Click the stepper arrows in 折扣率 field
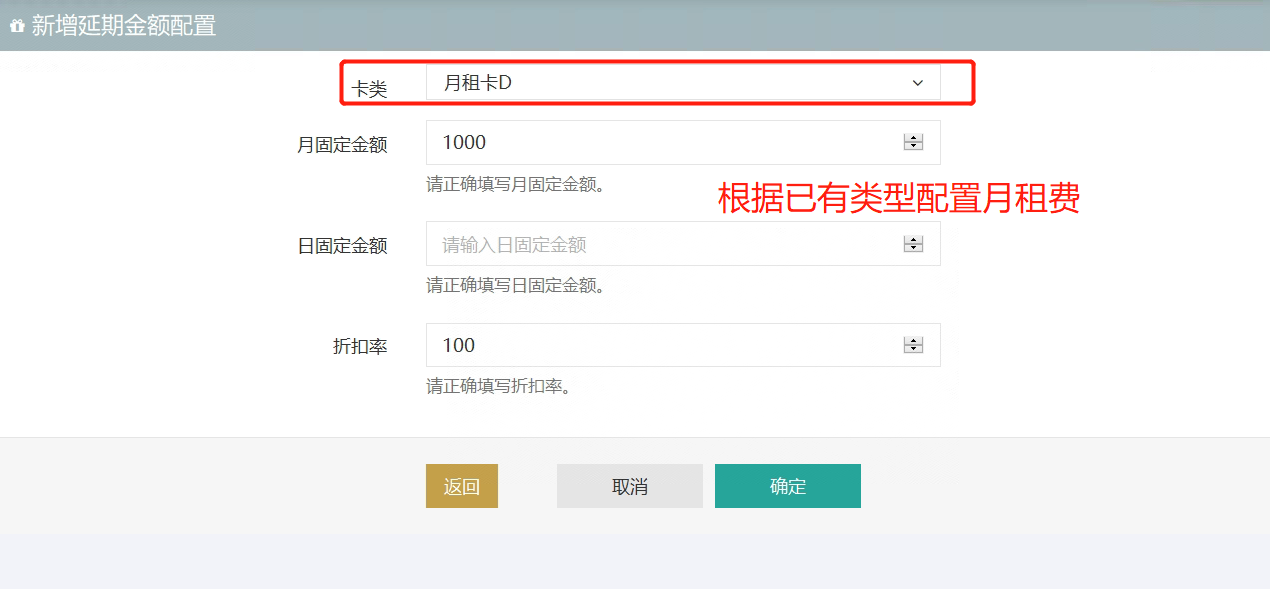The height and width of the screenshot is (589, 1270). point(913,345)
